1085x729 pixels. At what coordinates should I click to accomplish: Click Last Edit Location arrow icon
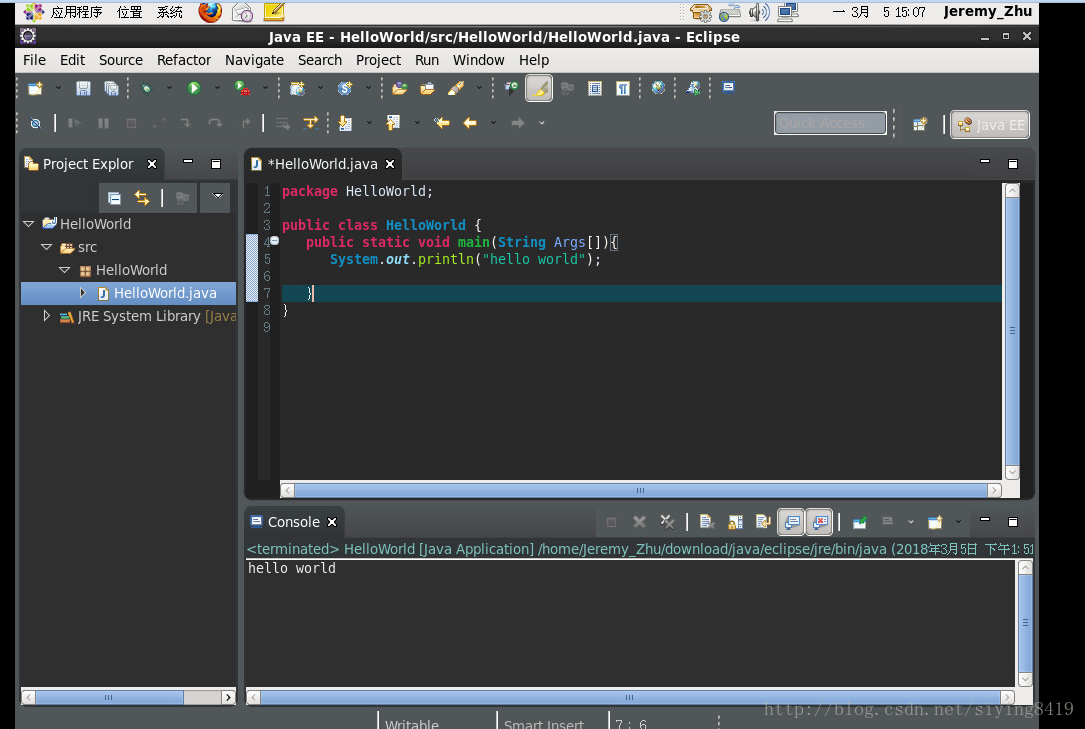pyautogui.click(x=441, y=123)
